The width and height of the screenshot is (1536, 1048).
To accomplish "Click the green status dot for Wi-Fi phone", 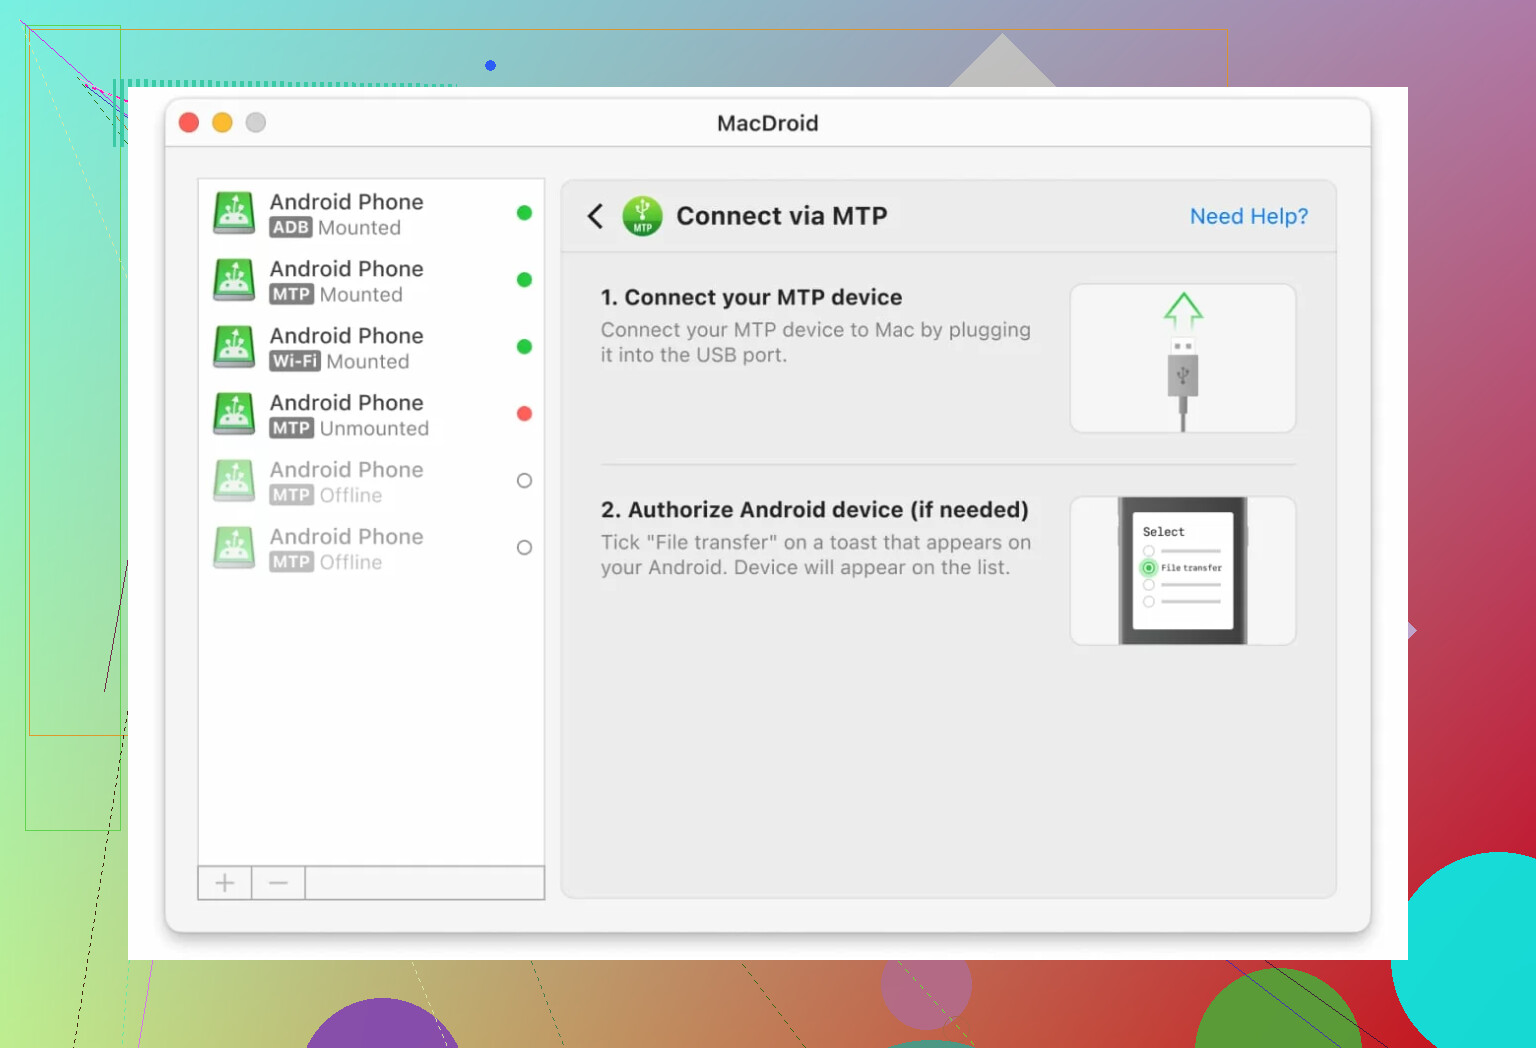I will coord(524,347).
